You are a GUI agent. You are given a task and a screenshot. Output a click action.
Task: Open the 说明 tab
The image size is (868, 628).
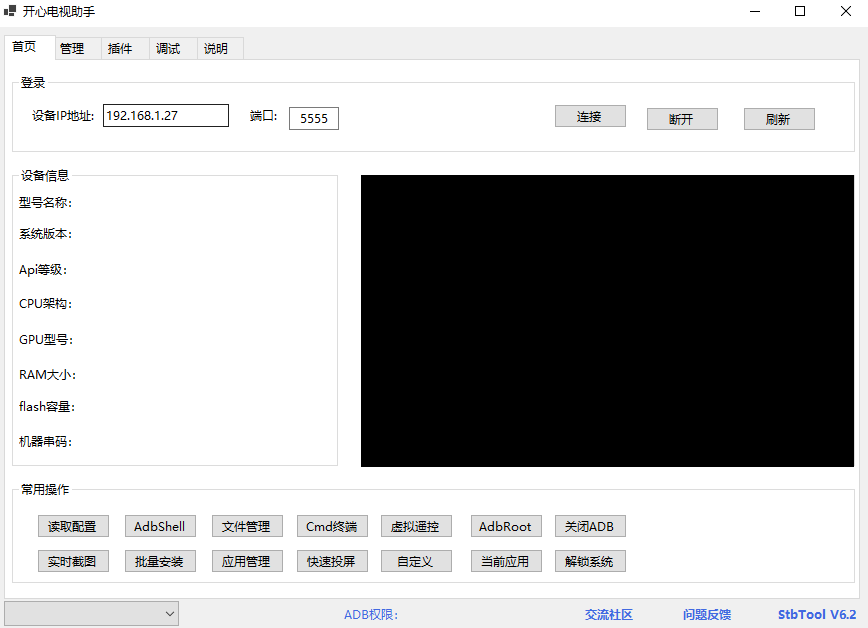[x=217, y=47]
